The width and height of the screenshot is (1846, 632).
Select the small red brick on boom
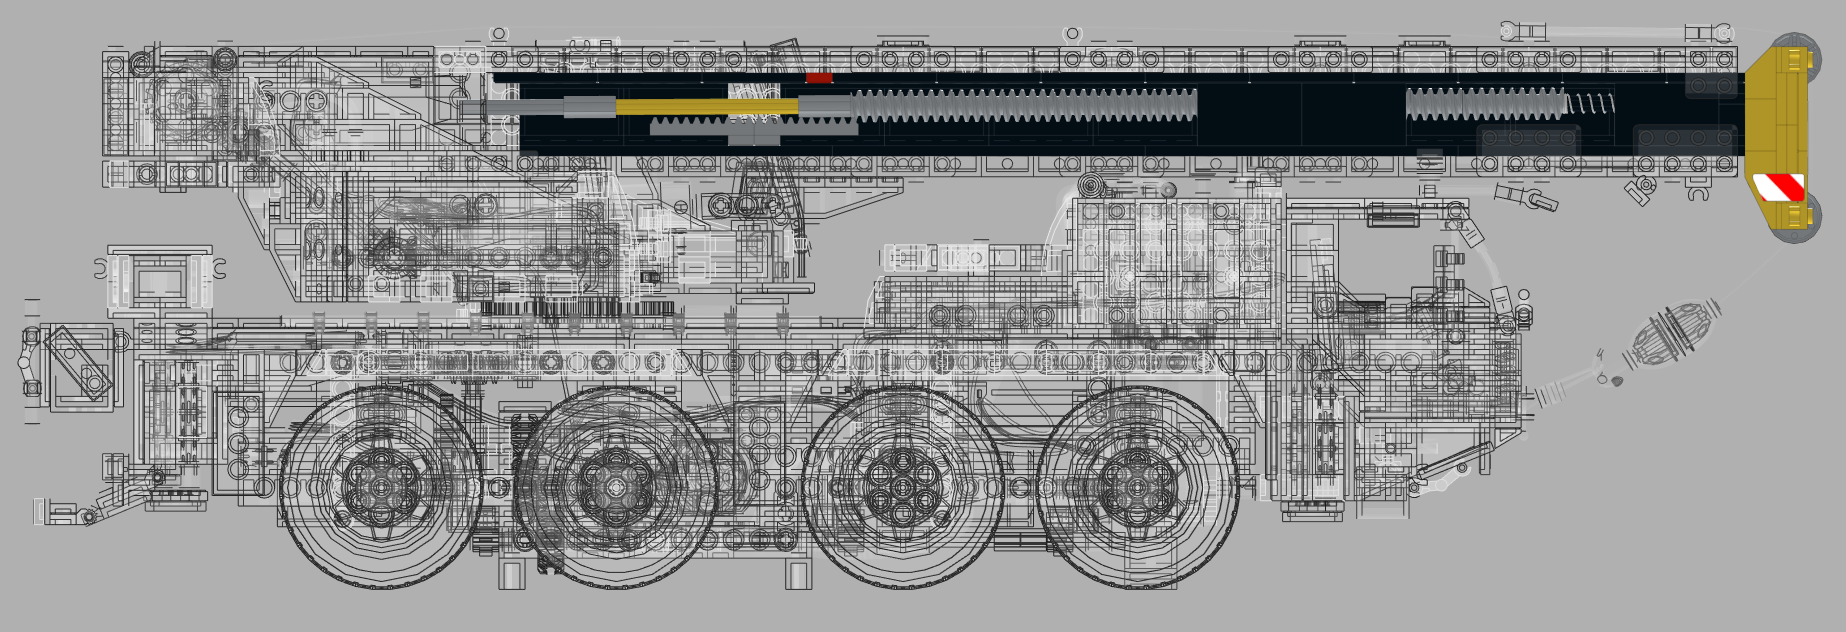point(819,77)
